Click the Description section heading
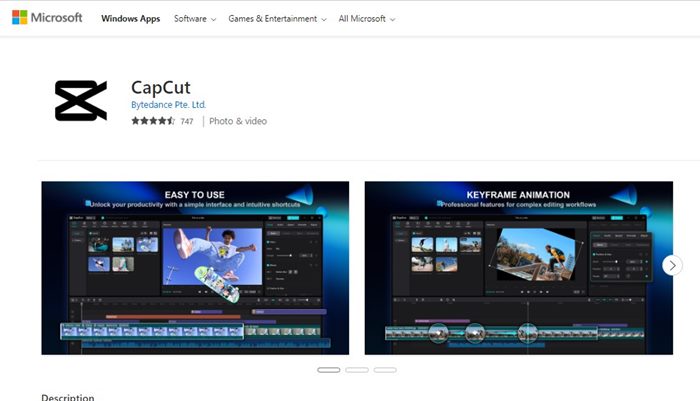This screenshot has width=700, height=401. click(67, 396)
